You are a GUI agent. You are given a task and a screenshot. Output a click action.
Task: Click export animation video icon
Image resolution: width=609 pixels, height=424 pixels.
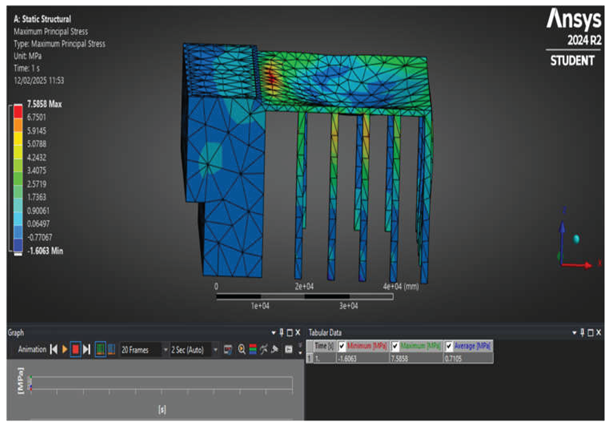coord(228,349)
